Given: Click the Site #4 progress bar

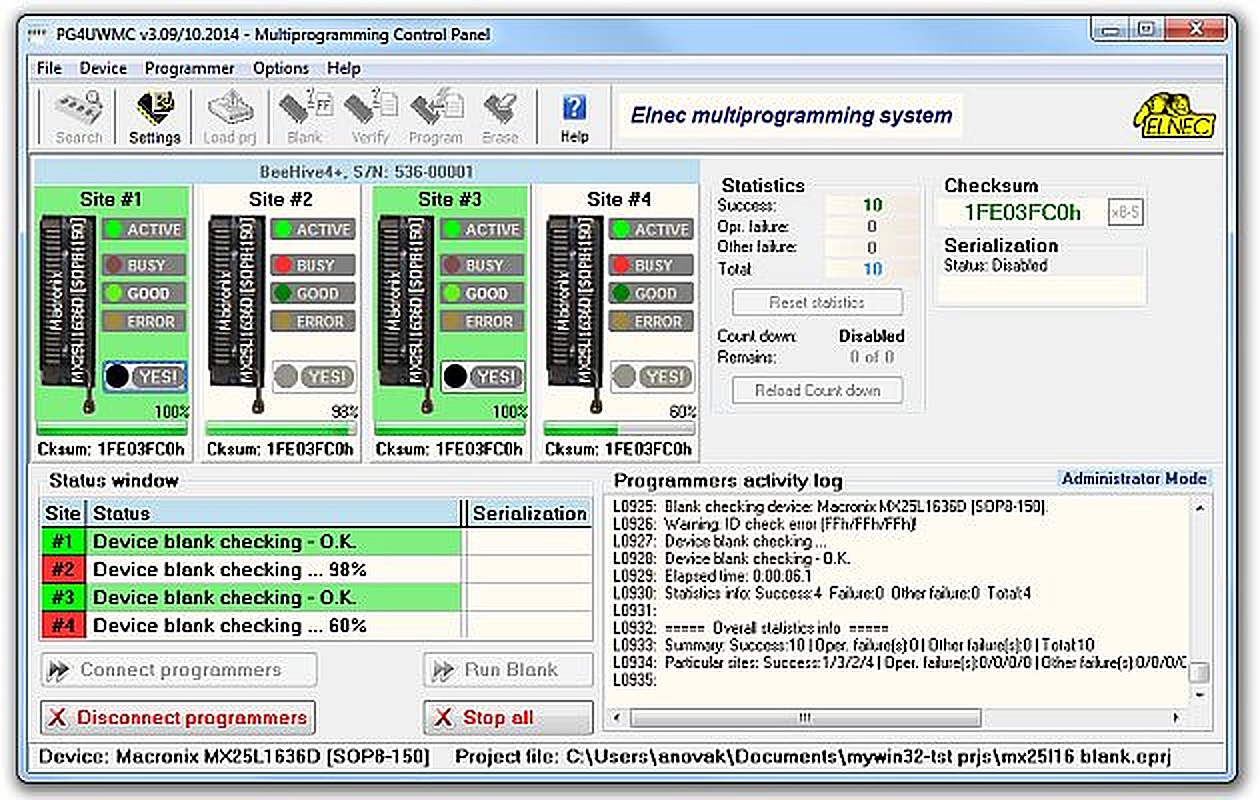Looking at the screenshot, I should (x=620, y=428).
